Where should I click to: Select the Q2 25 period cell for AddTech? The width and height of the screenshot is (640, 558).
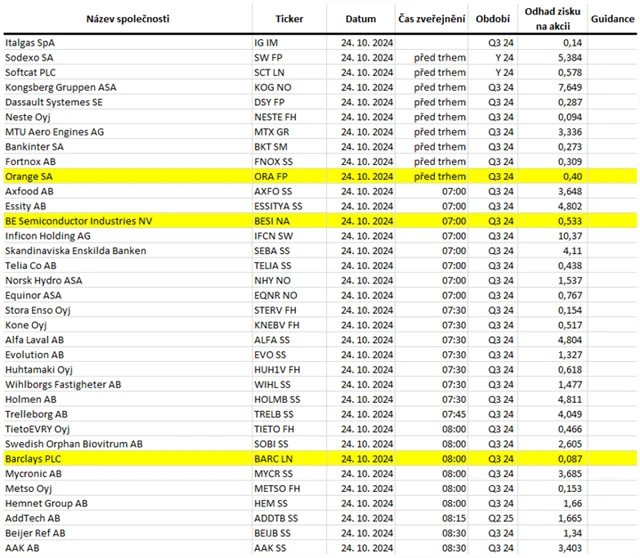[494, 516]
